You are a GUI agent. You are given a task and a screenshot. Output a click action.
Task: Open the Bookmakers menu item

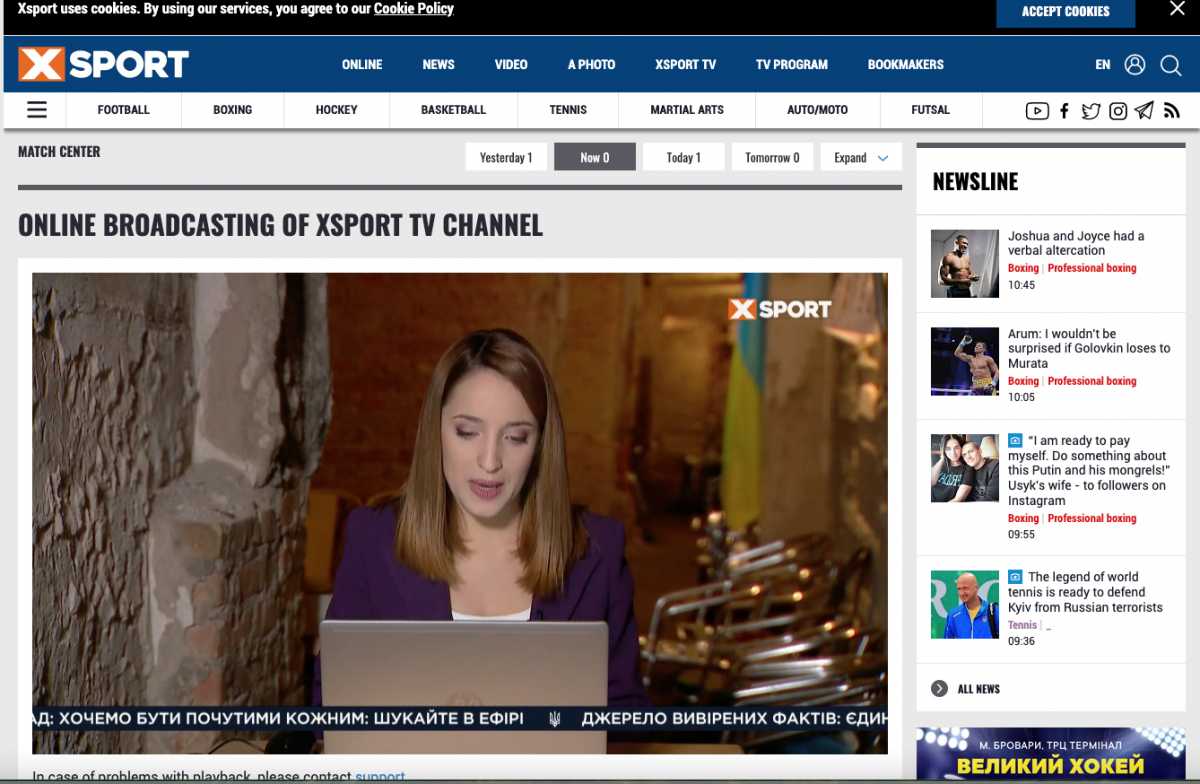906,64
